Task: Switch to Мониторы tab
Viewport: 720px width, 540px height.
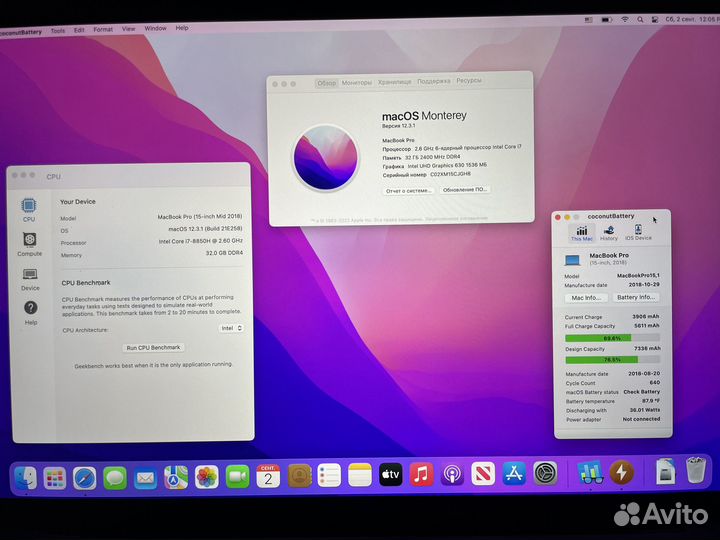Action: coord(356,83)
